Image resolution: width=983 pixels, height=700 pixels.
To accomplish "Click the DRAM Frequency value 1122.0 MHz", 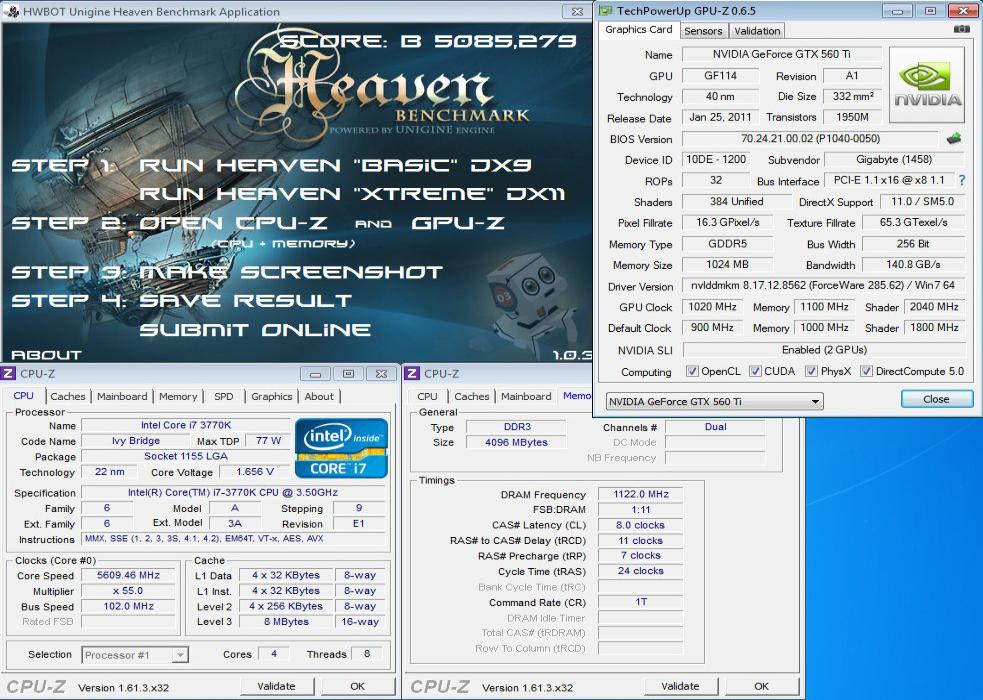I will tap(641, 494).
